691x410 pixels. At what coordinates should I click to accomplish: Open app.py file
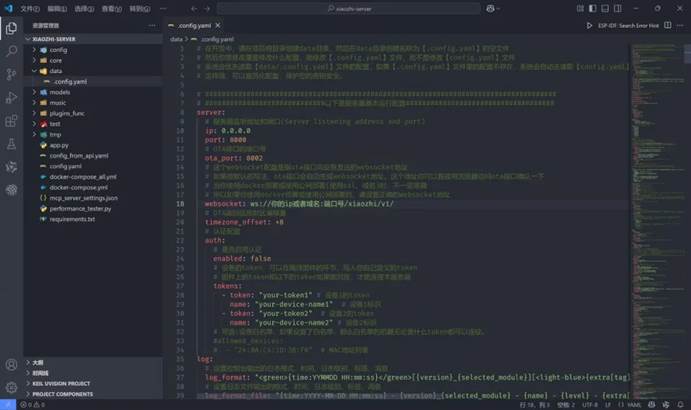pos(93,145)
